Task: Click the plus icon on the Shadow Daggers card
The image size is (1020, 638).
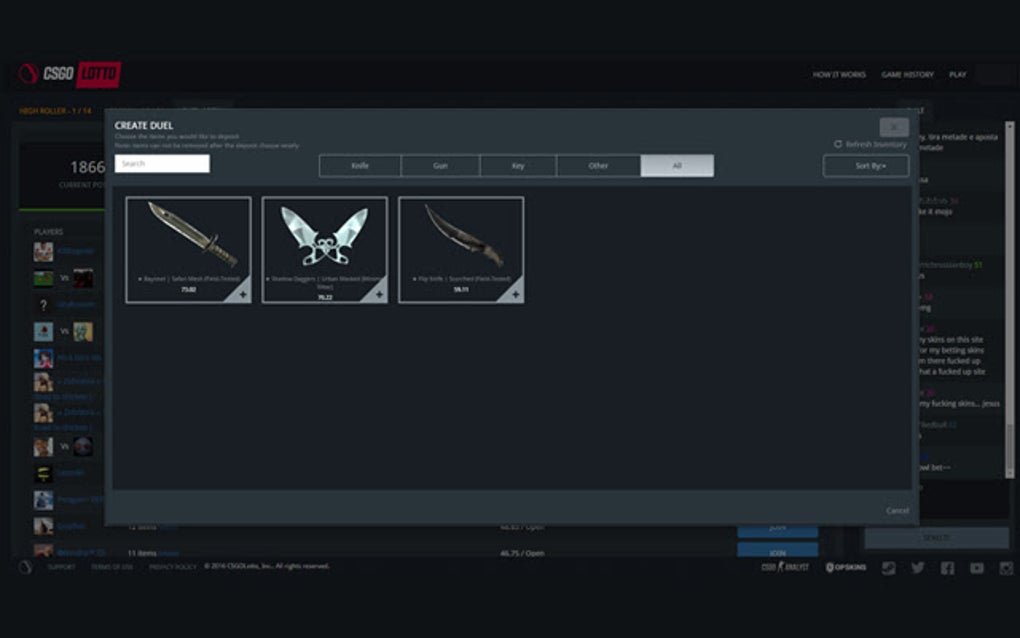Action: click(379, 295)
